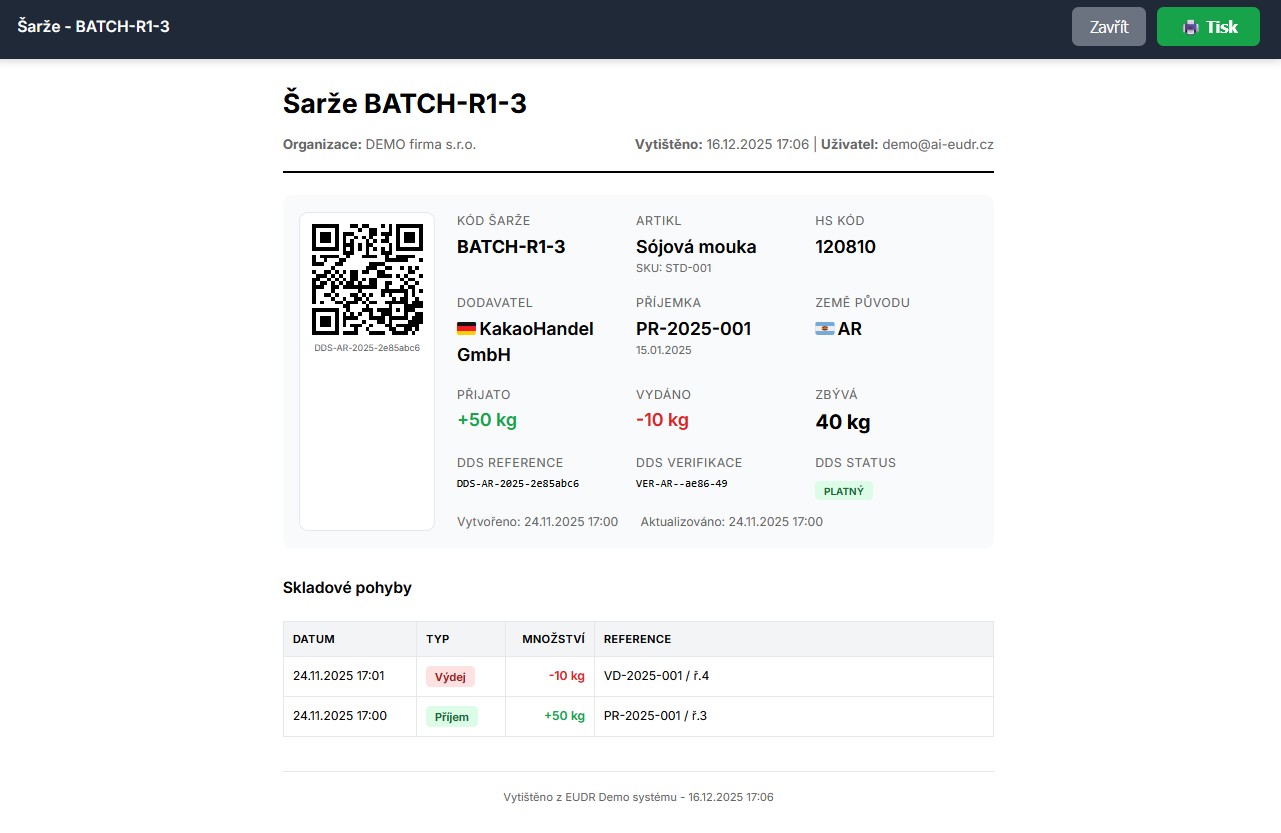
Task: Click the DATUM column header
Action: click(314, 639)
